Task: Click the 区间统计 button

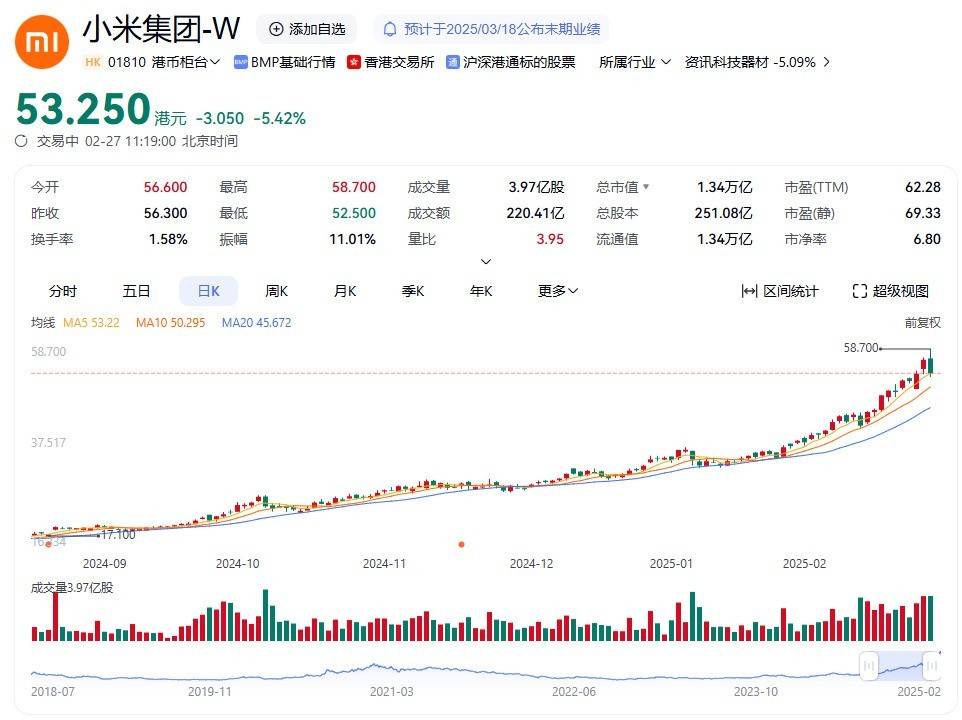Action: pyautogui.click(x=780, y=291)
